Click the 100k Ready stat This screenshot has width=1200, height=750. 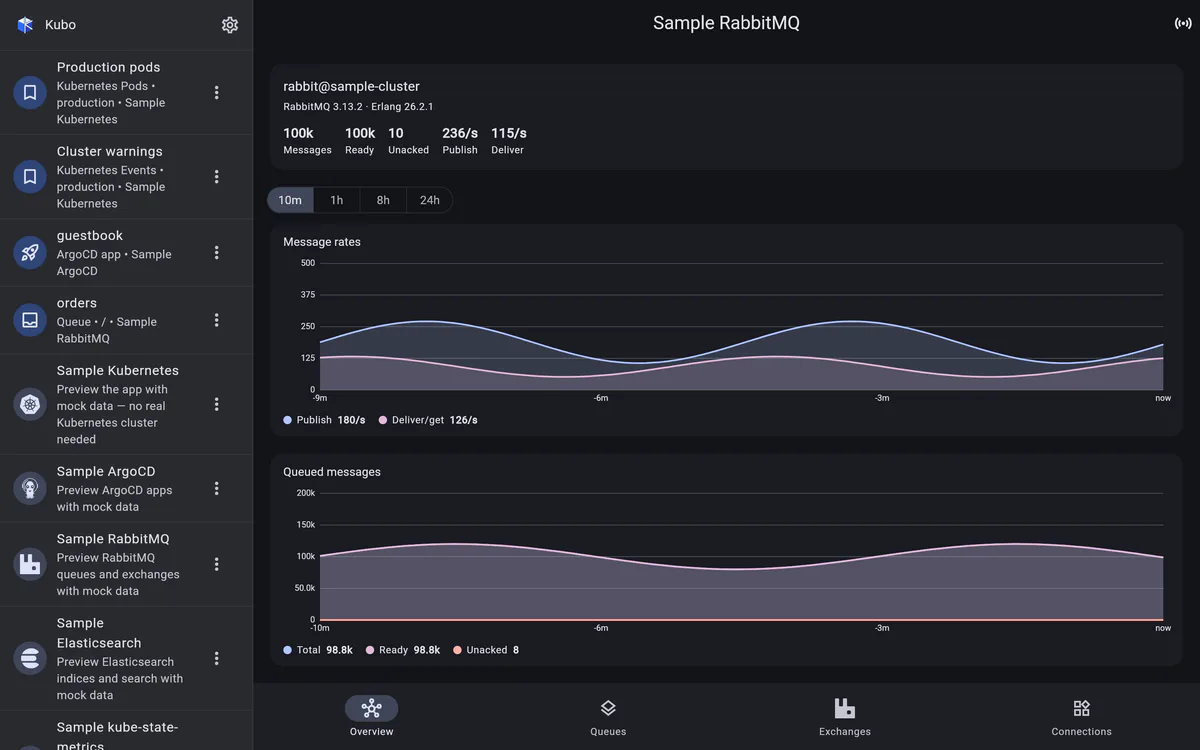tap(360, 140)
